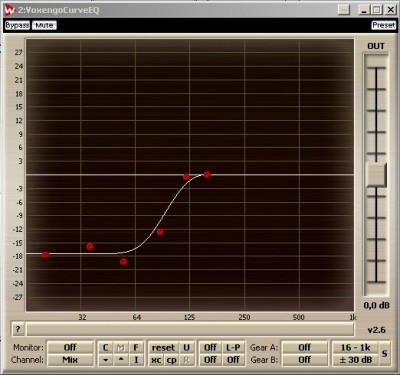The width and height of the screenshot is (400, 375).
Task: Open the 16 - 1k frequency range selector
Action: [355, 348]
